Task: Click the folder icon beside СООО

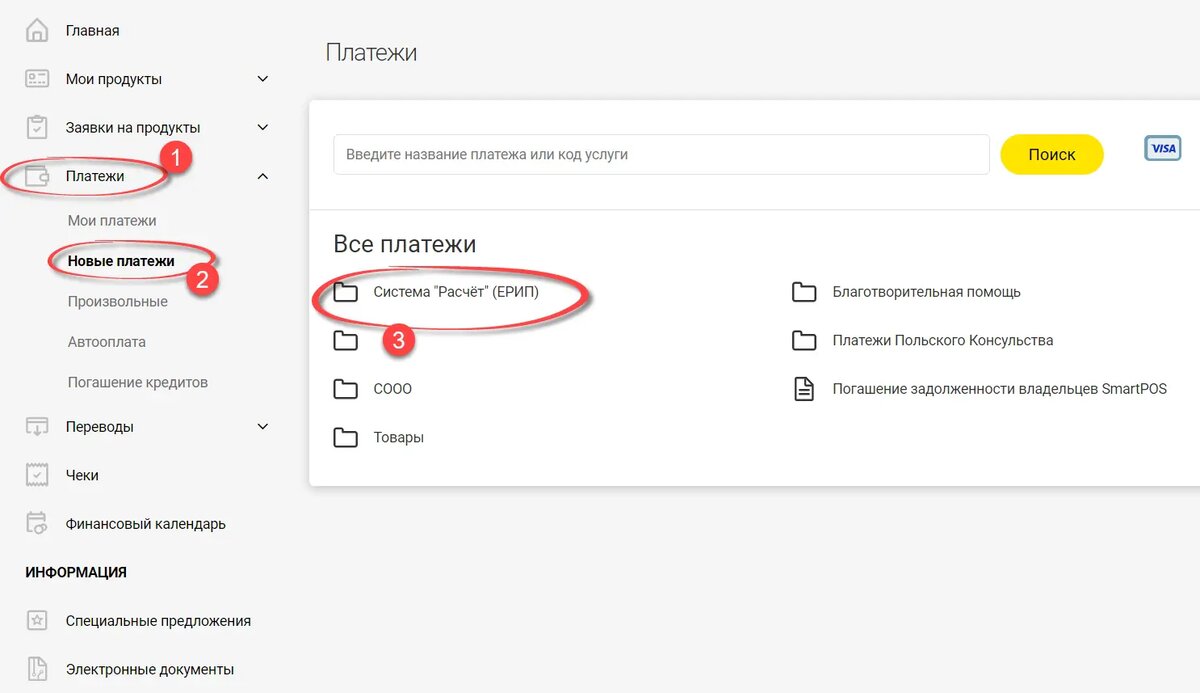Action: [346, 389]
